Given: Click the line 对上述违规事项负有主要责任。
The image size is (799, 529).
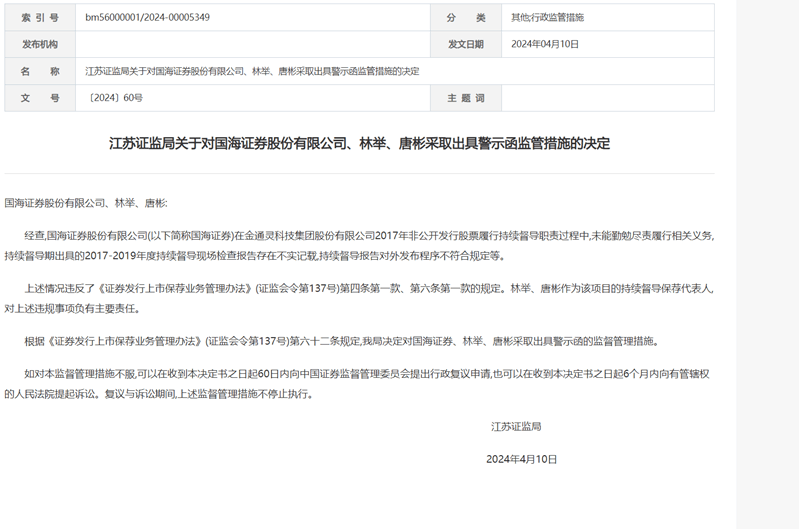Looking at the screenshot, I should pyautogui.click(x=72, y=309).
